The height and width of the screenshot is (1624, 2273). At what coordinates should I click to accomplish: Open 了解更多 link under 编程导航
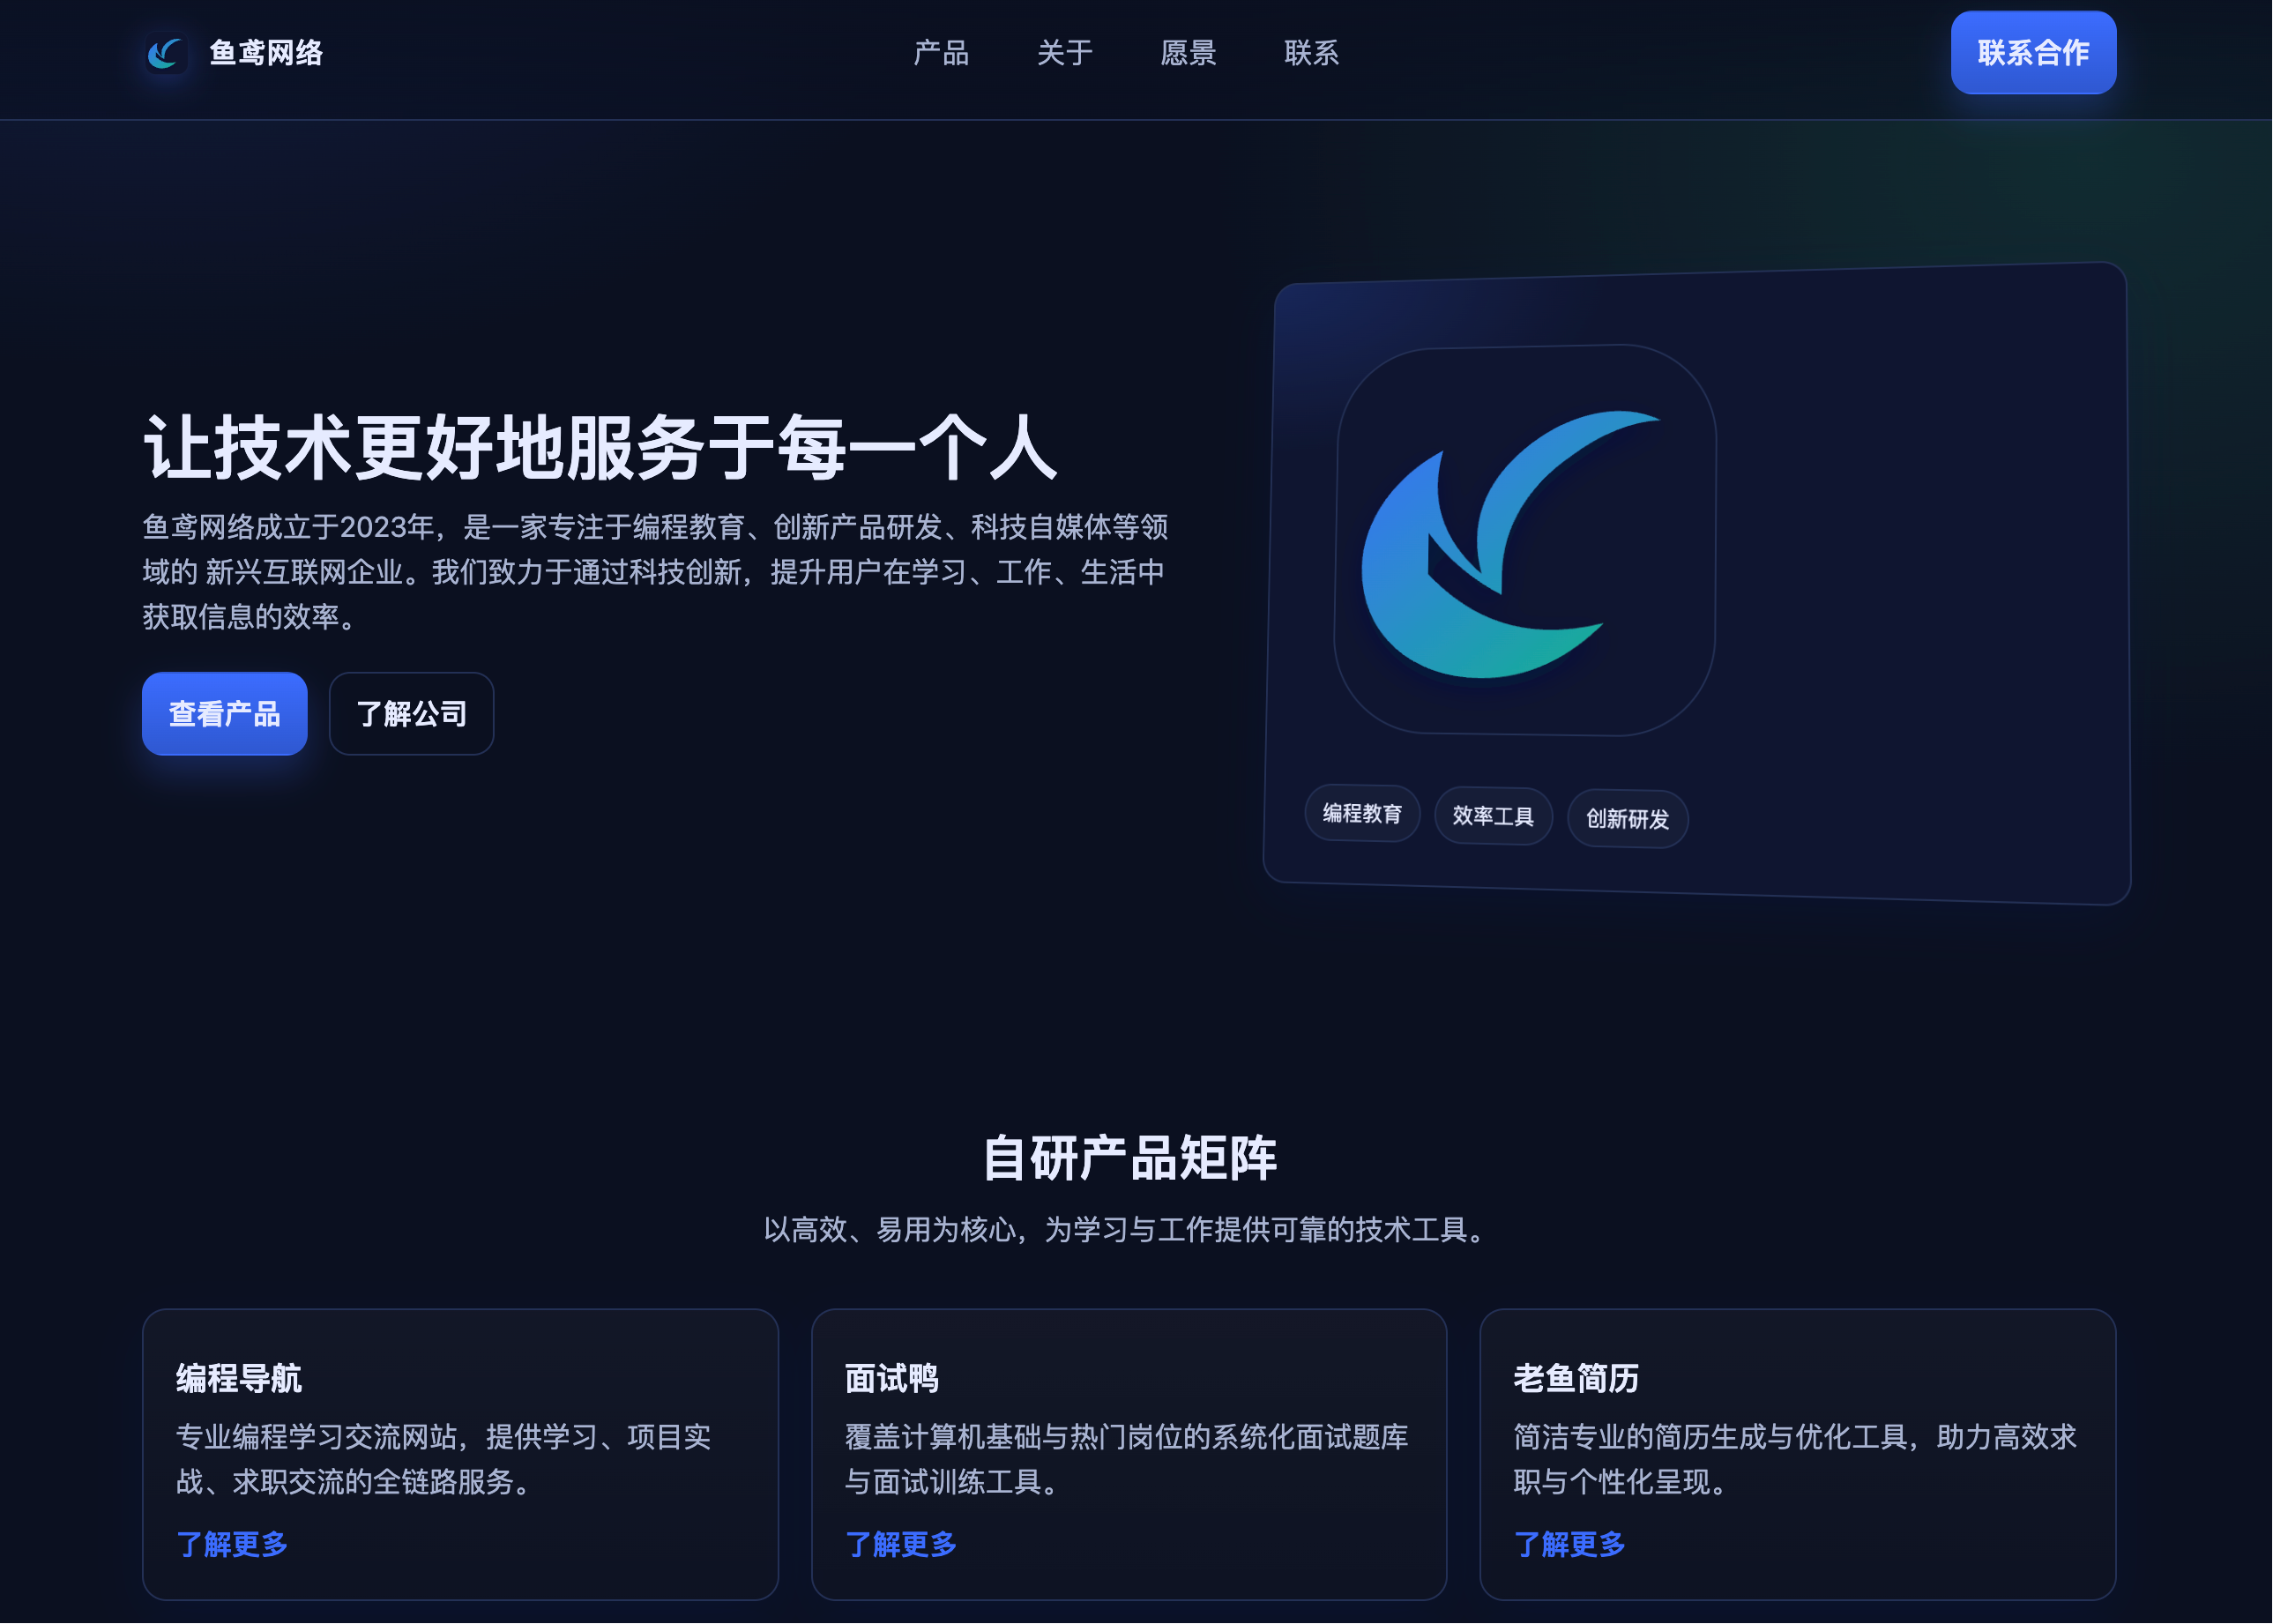click(x=232, y=1544)
